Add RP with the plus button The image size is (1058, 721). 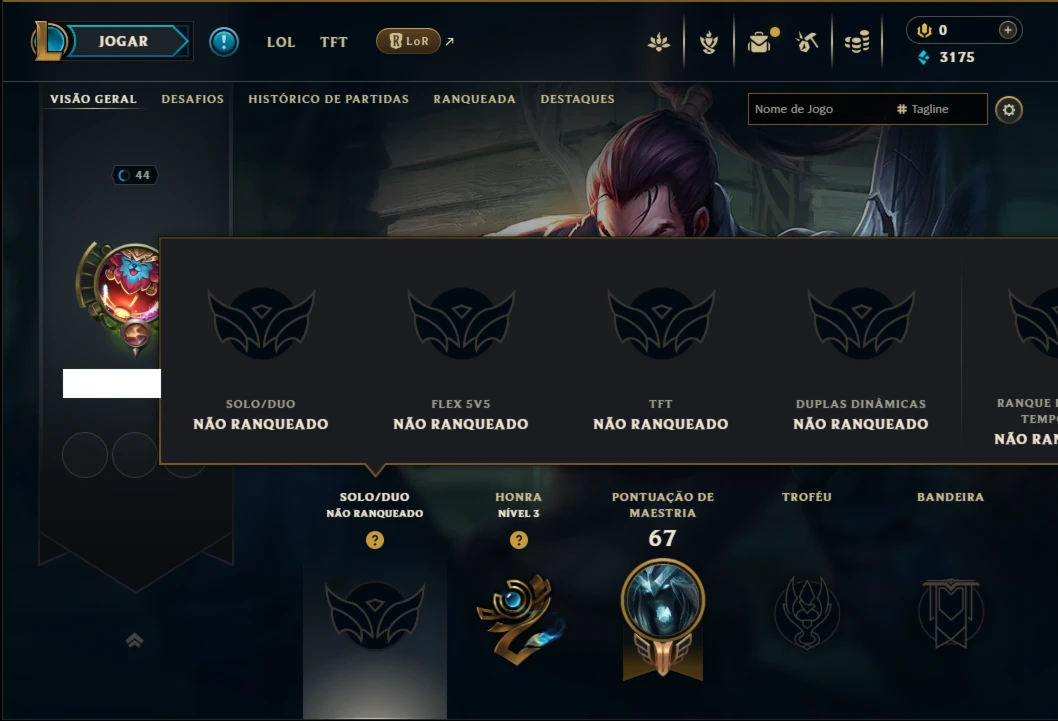pyautogui.click(x=1007, y=30)
